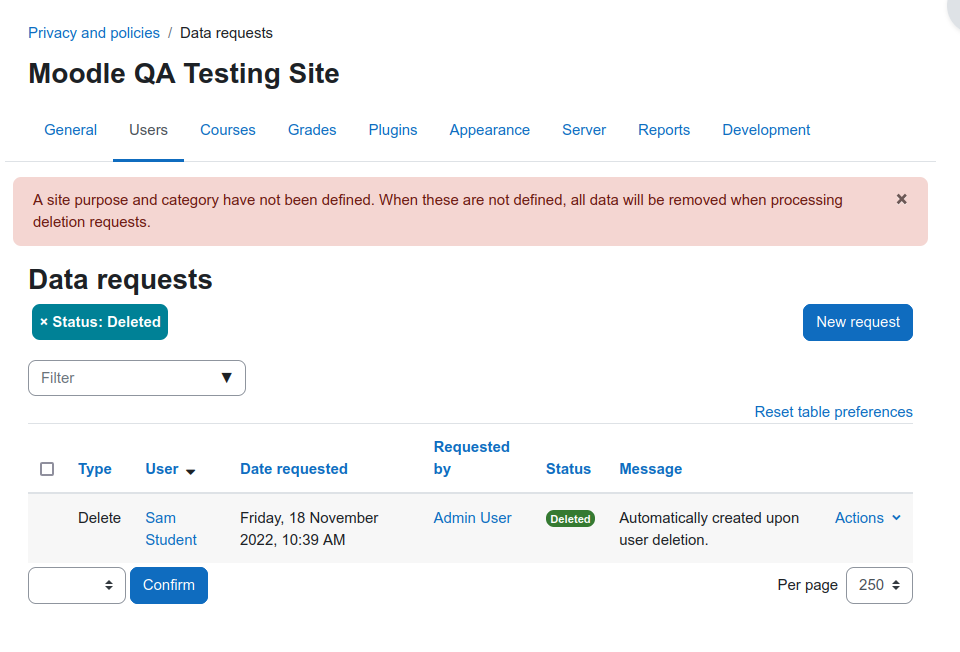
Task: Create a New request
Action: pyautogui.click(x=858, y=322)
